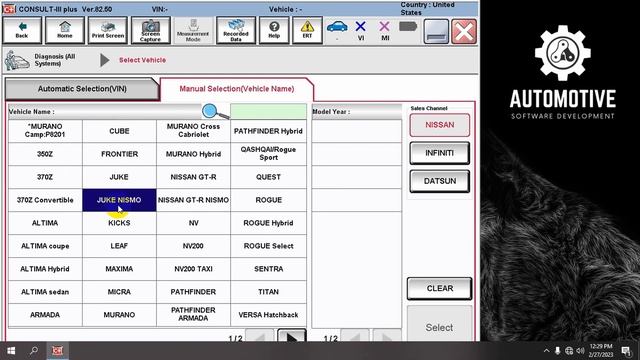Choose the INFINITI sales channel
The width and height of the screenshot is (640, 360).
pos(440,153)
